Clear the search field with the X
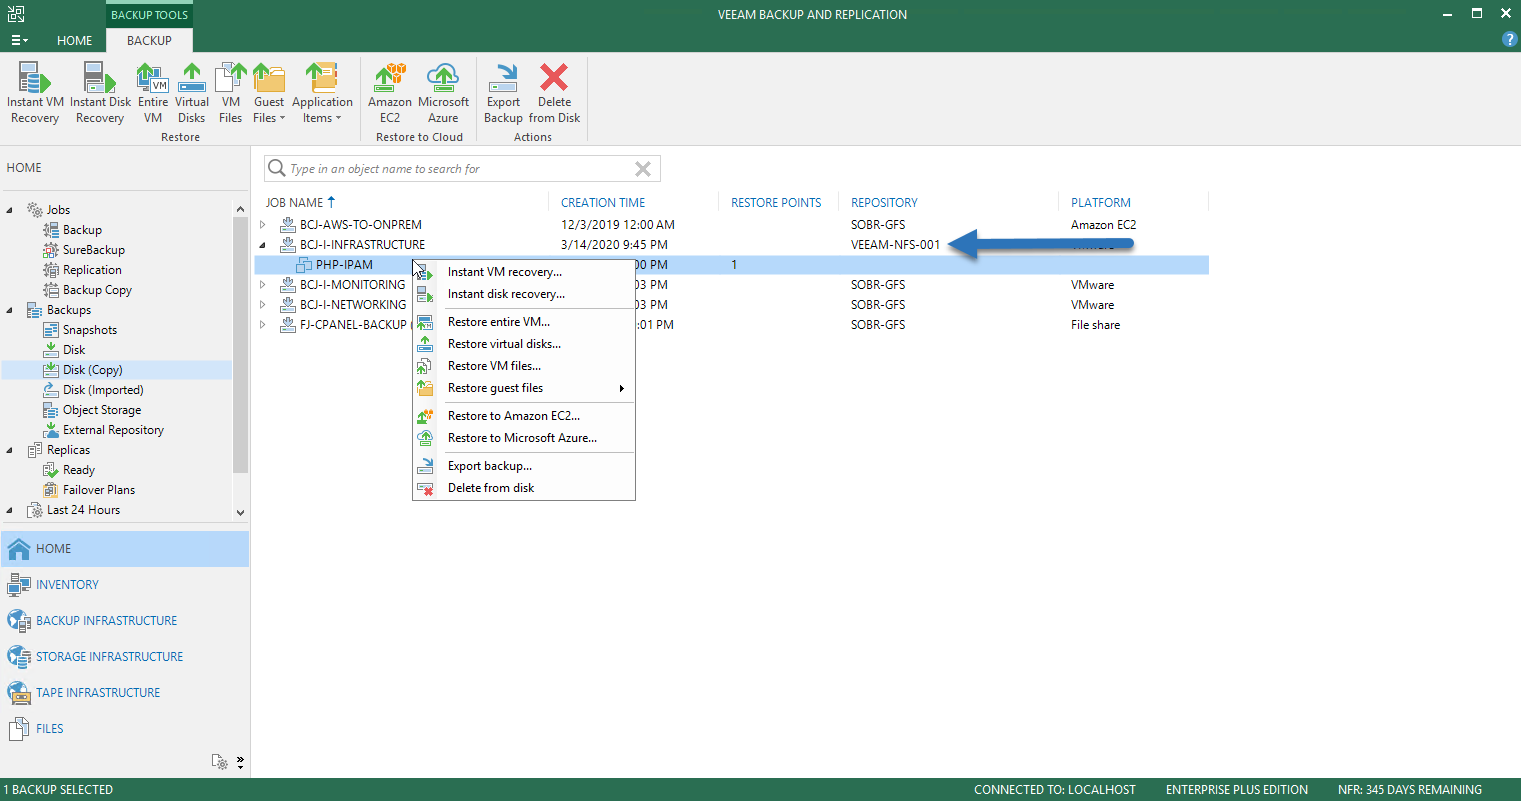The height and width of the screenshot is (801, 1521). pyautogui.click(x=643, y=169)
